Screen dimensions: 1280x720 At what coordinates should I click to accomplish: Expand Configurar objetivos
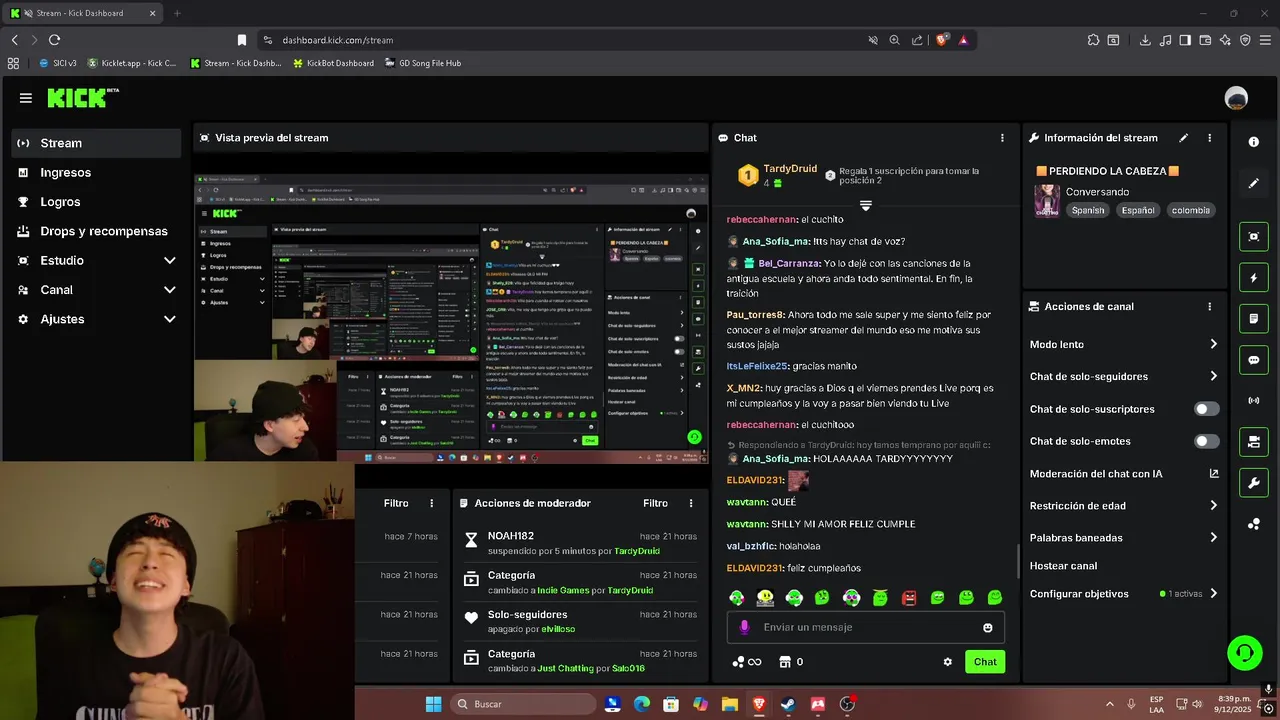[1124, 594]
